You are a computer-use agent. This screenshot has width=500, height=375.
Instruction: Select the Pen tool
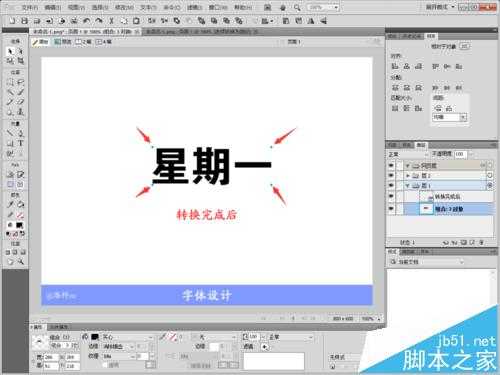(20, 134)
